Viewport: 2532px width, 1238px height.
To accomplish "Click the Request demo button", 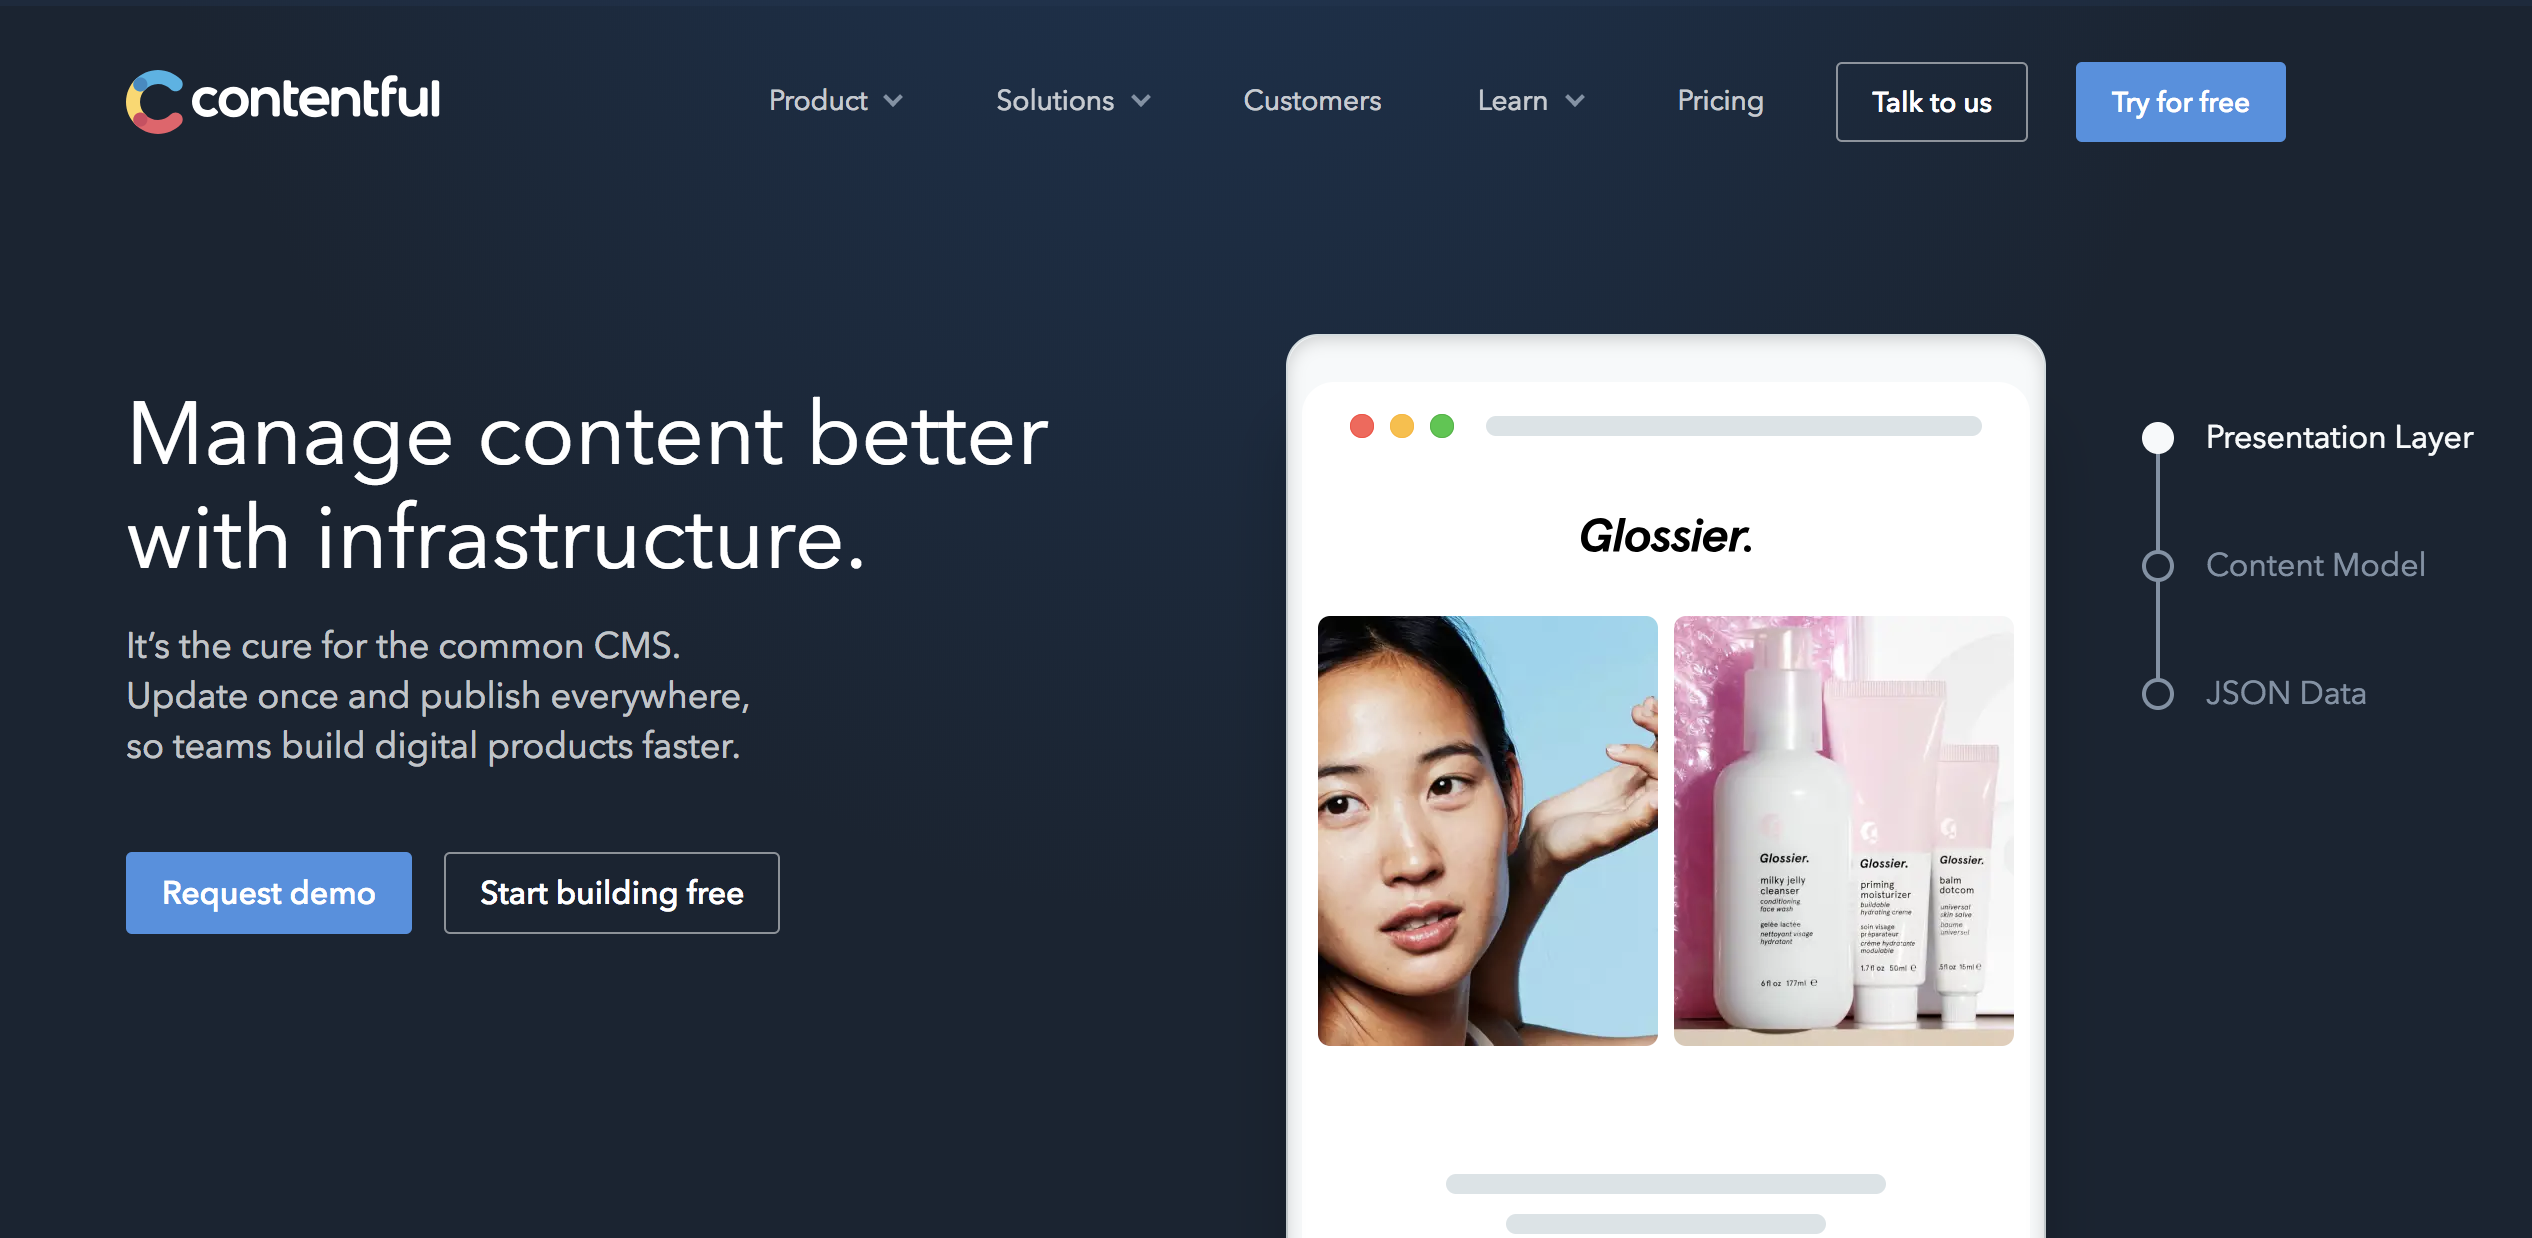I will pyautogui.click(x=268, y=891).
